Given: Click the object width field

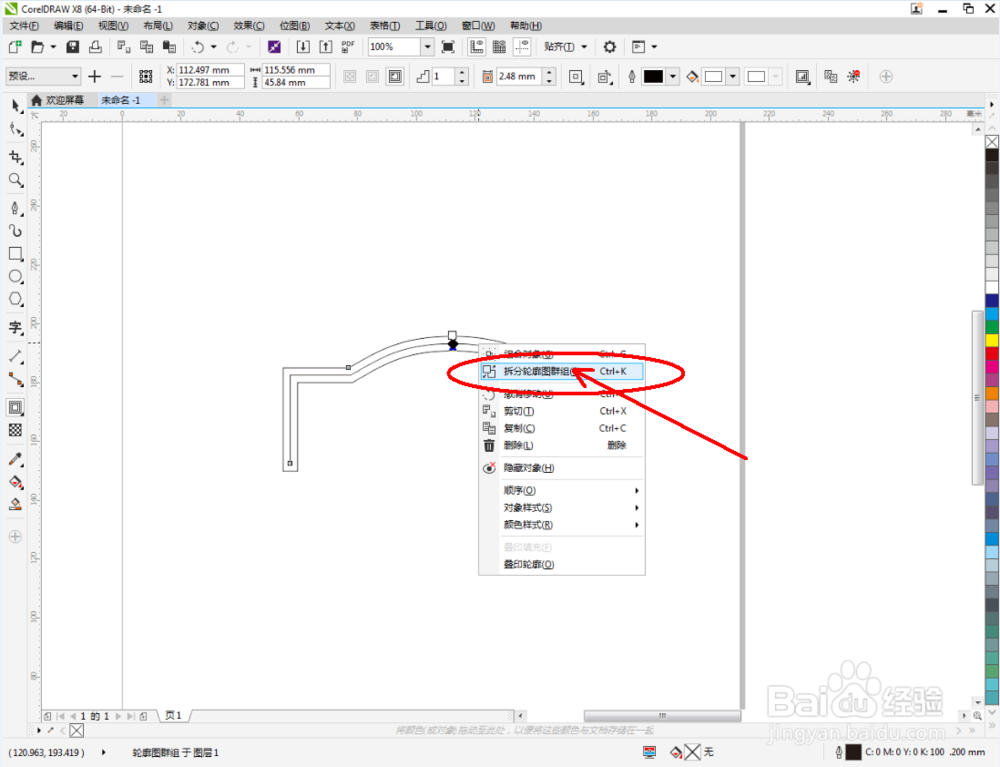Looking at the screenshot, I should click(x=297, y=70).
